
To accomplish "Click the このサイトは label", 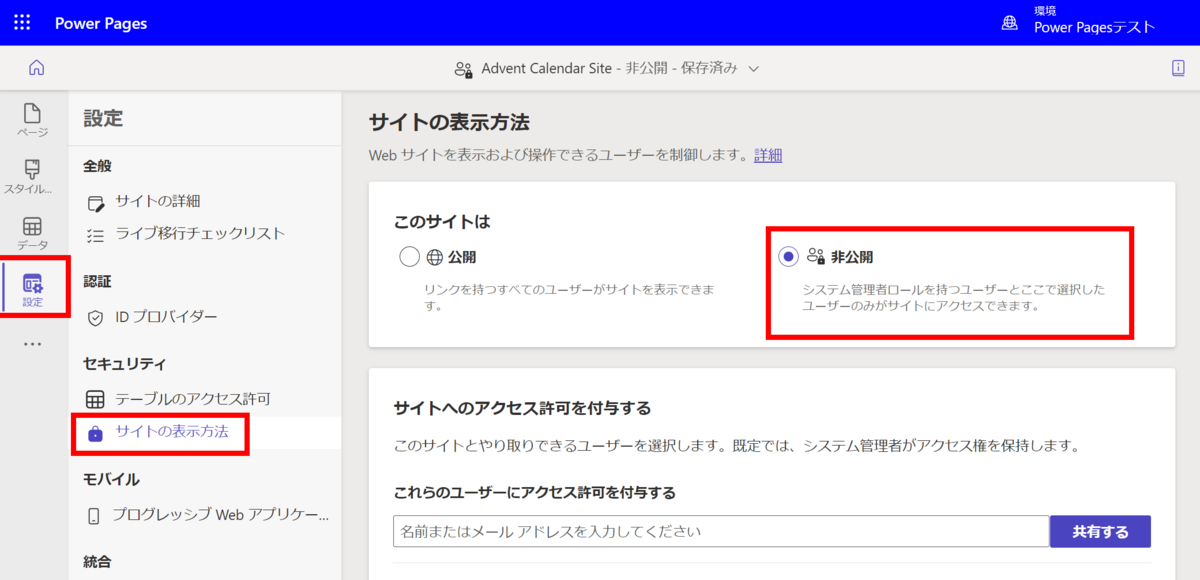I will click(x=442, y=221).
